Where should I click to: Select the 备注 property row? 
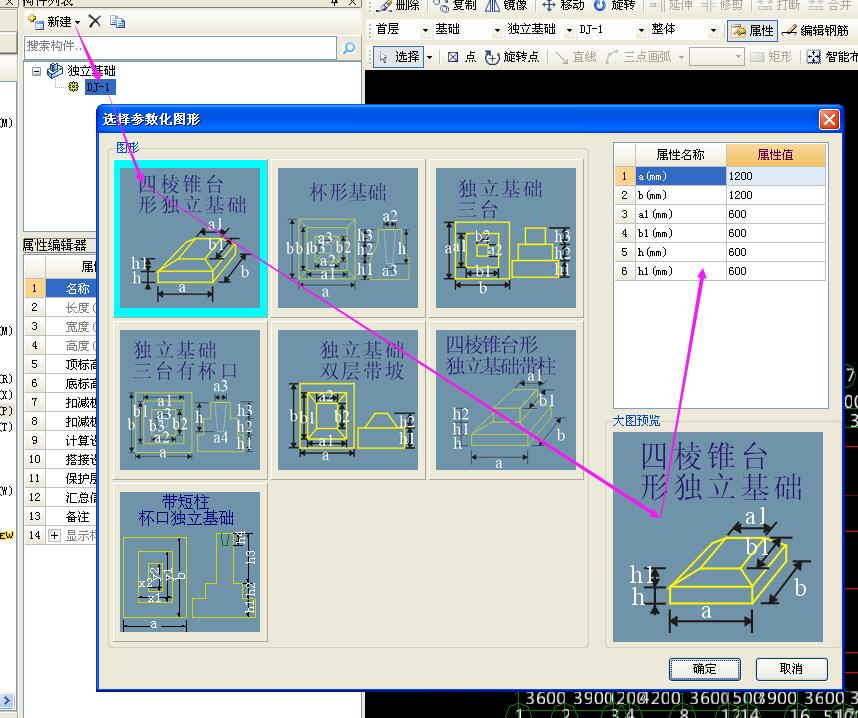coord(61,517)
